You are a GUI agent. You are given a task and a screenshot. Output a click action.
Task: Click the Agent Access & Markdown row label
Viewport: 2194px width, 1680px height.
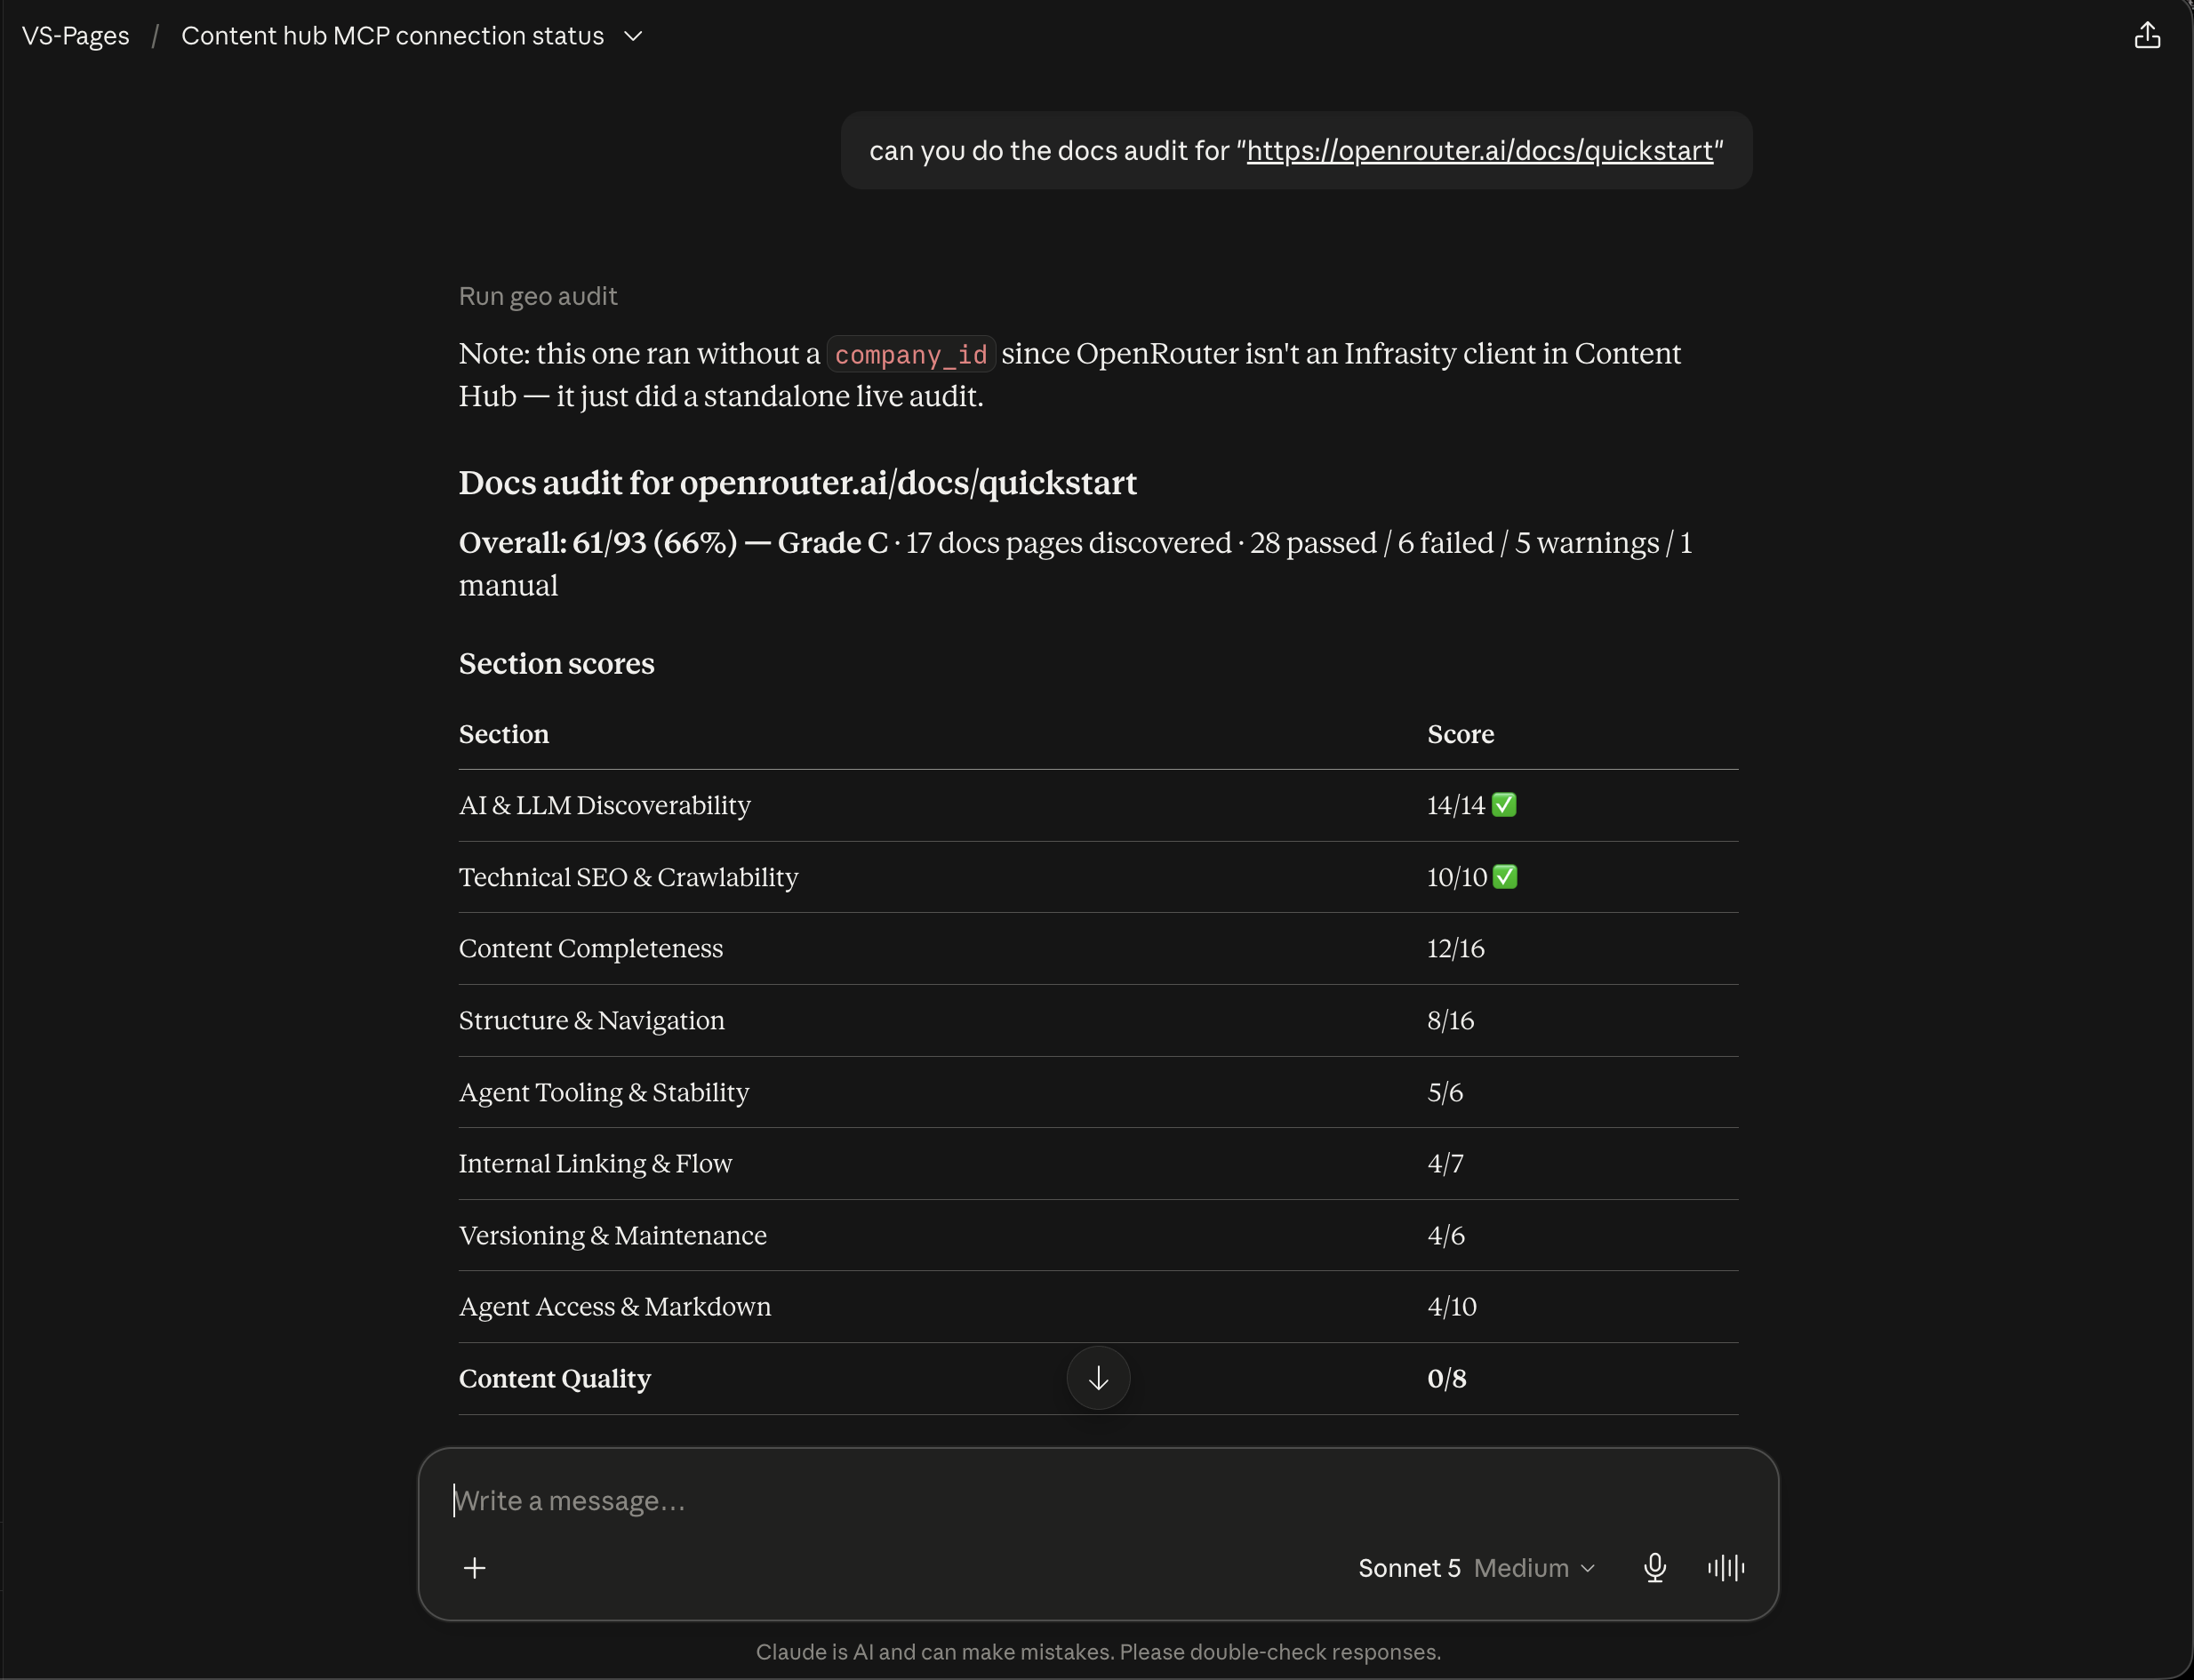click(x=615, y=1306)
